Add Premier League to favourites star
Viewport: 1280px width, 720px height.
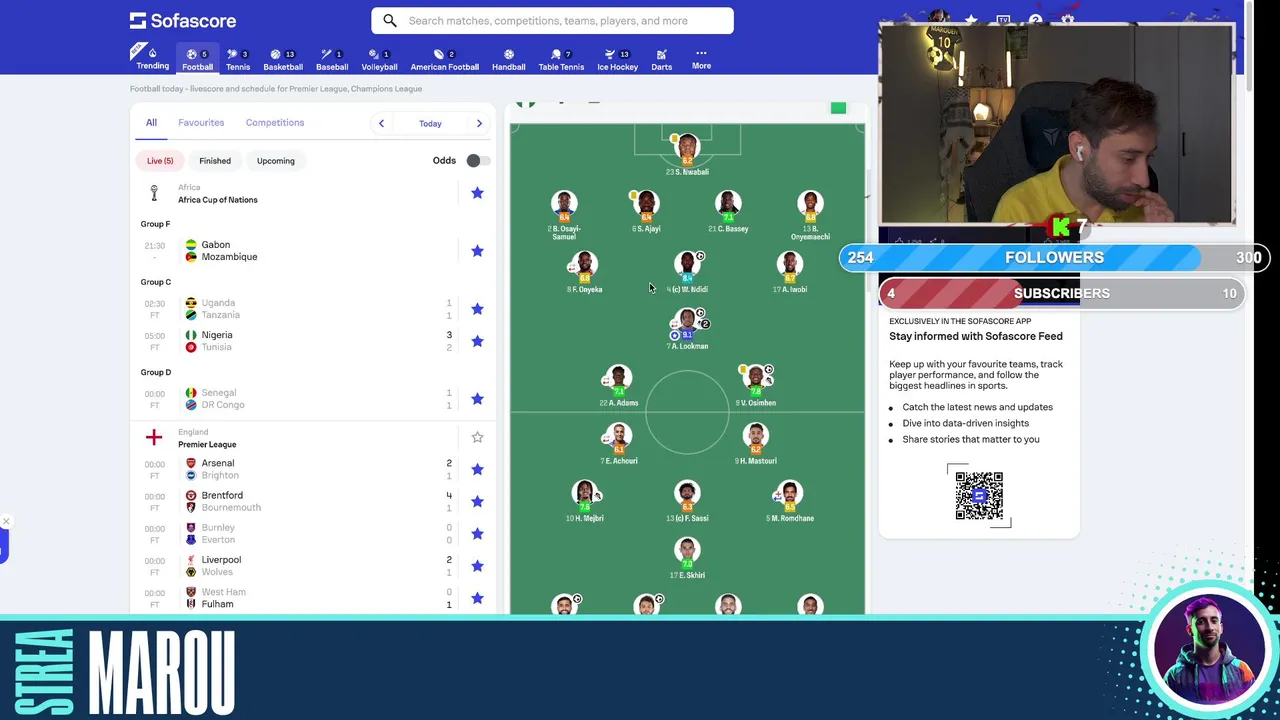click(x=477, y=437)
